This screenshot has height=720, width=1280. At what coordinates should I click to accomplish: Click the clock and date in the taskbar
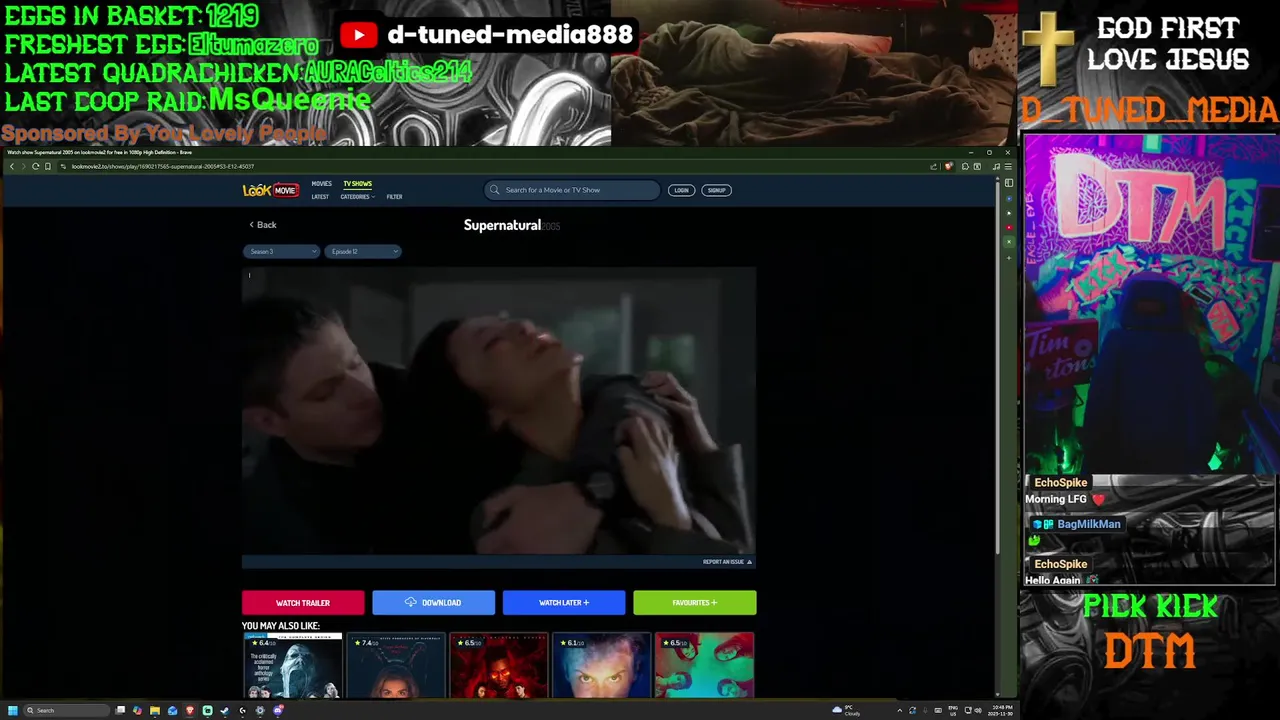(x=1002, y=710)
